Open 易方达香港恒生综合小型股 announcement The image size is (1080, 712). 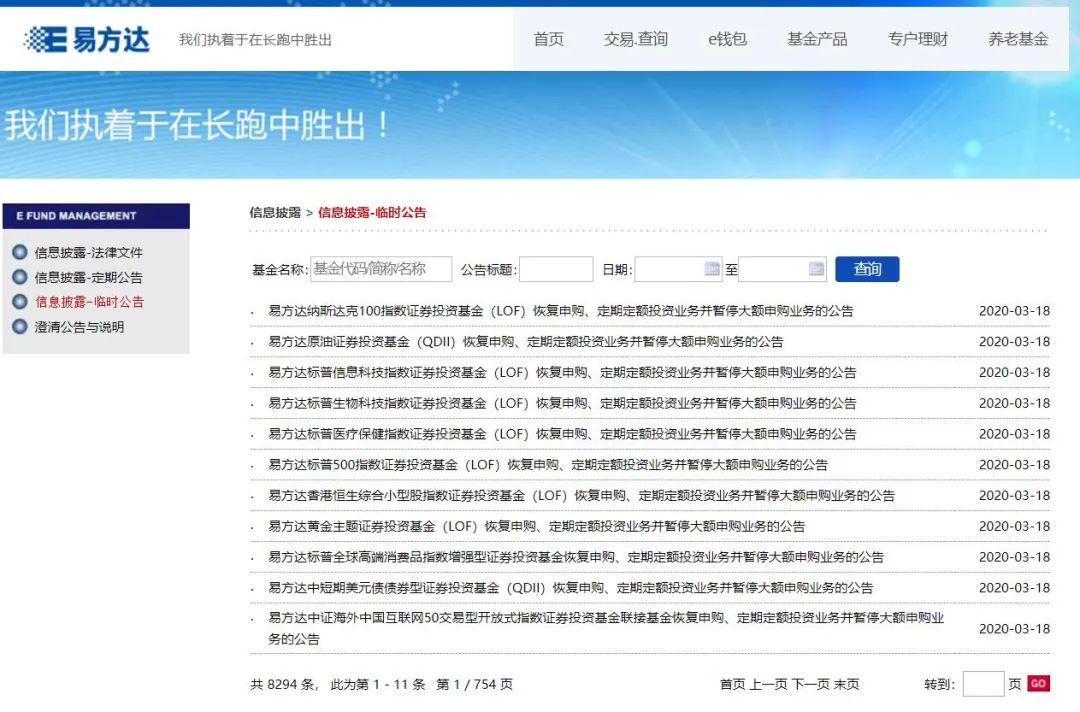pos(581,495)
